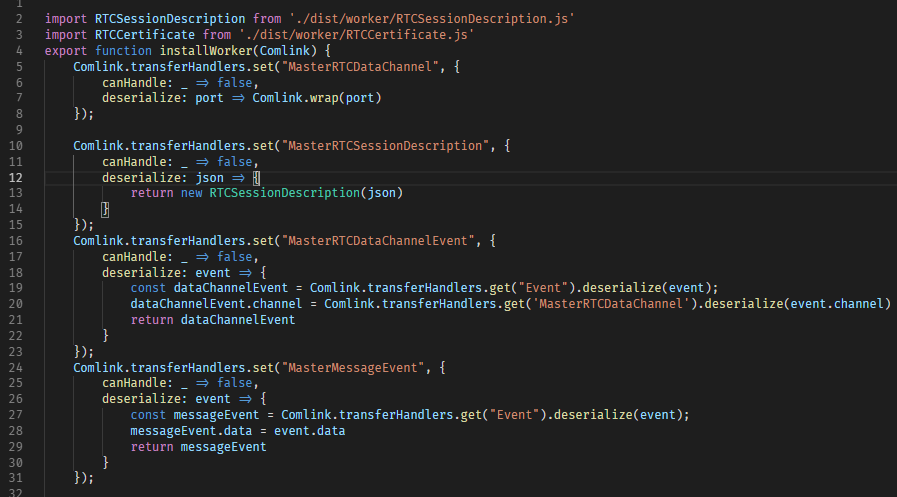The image size is (897, 497).
Task: Click the 'MasterRTCDataChannel' string on line 20
Action: point(611,304)
